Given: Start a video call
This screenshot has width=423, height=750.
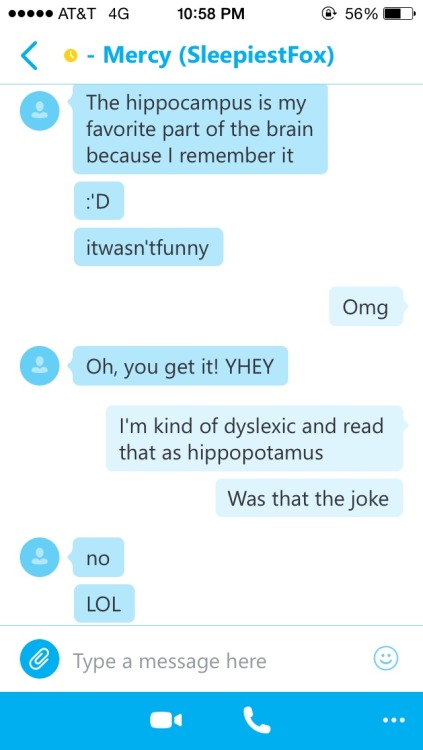Looking at the screenshot, I should [166, 720].
